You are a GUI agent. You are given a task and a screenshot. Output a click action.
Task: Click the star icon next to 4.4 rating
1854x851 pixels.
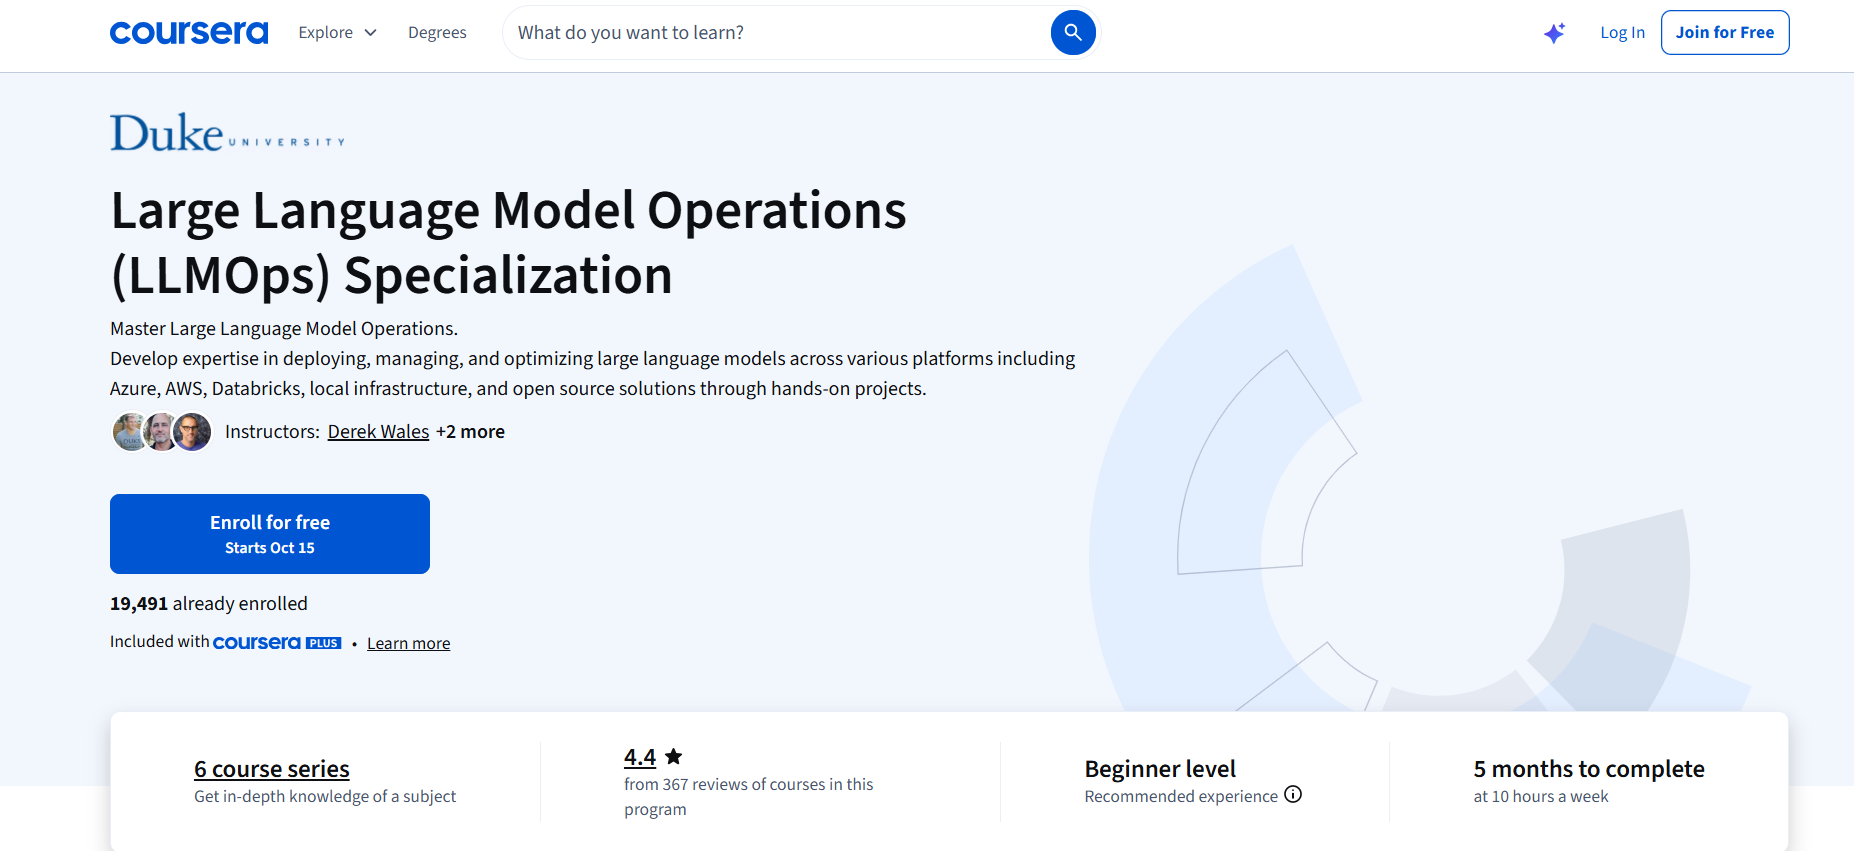(x=674, y=757)
